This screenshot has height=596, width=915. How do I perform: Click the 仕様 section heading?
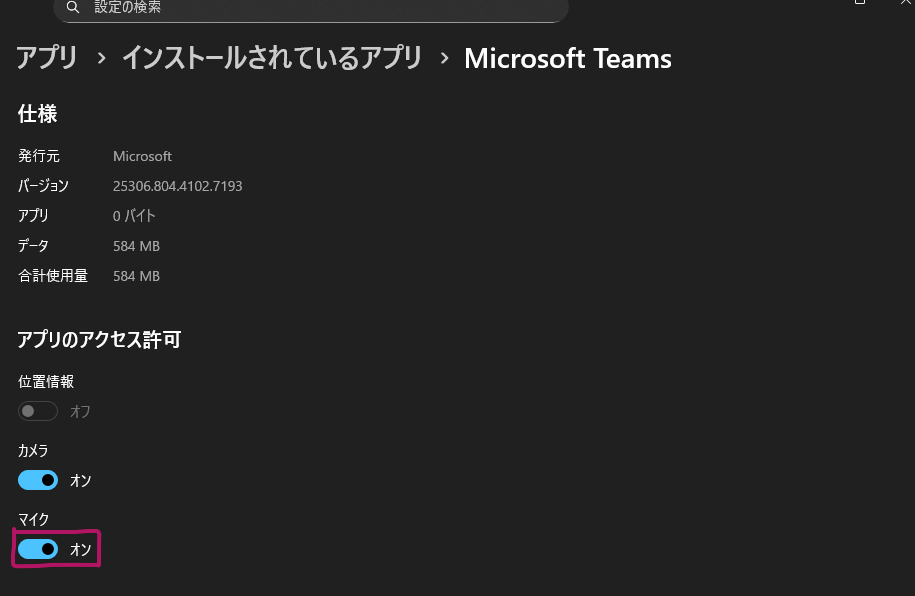tap(37, 114)
